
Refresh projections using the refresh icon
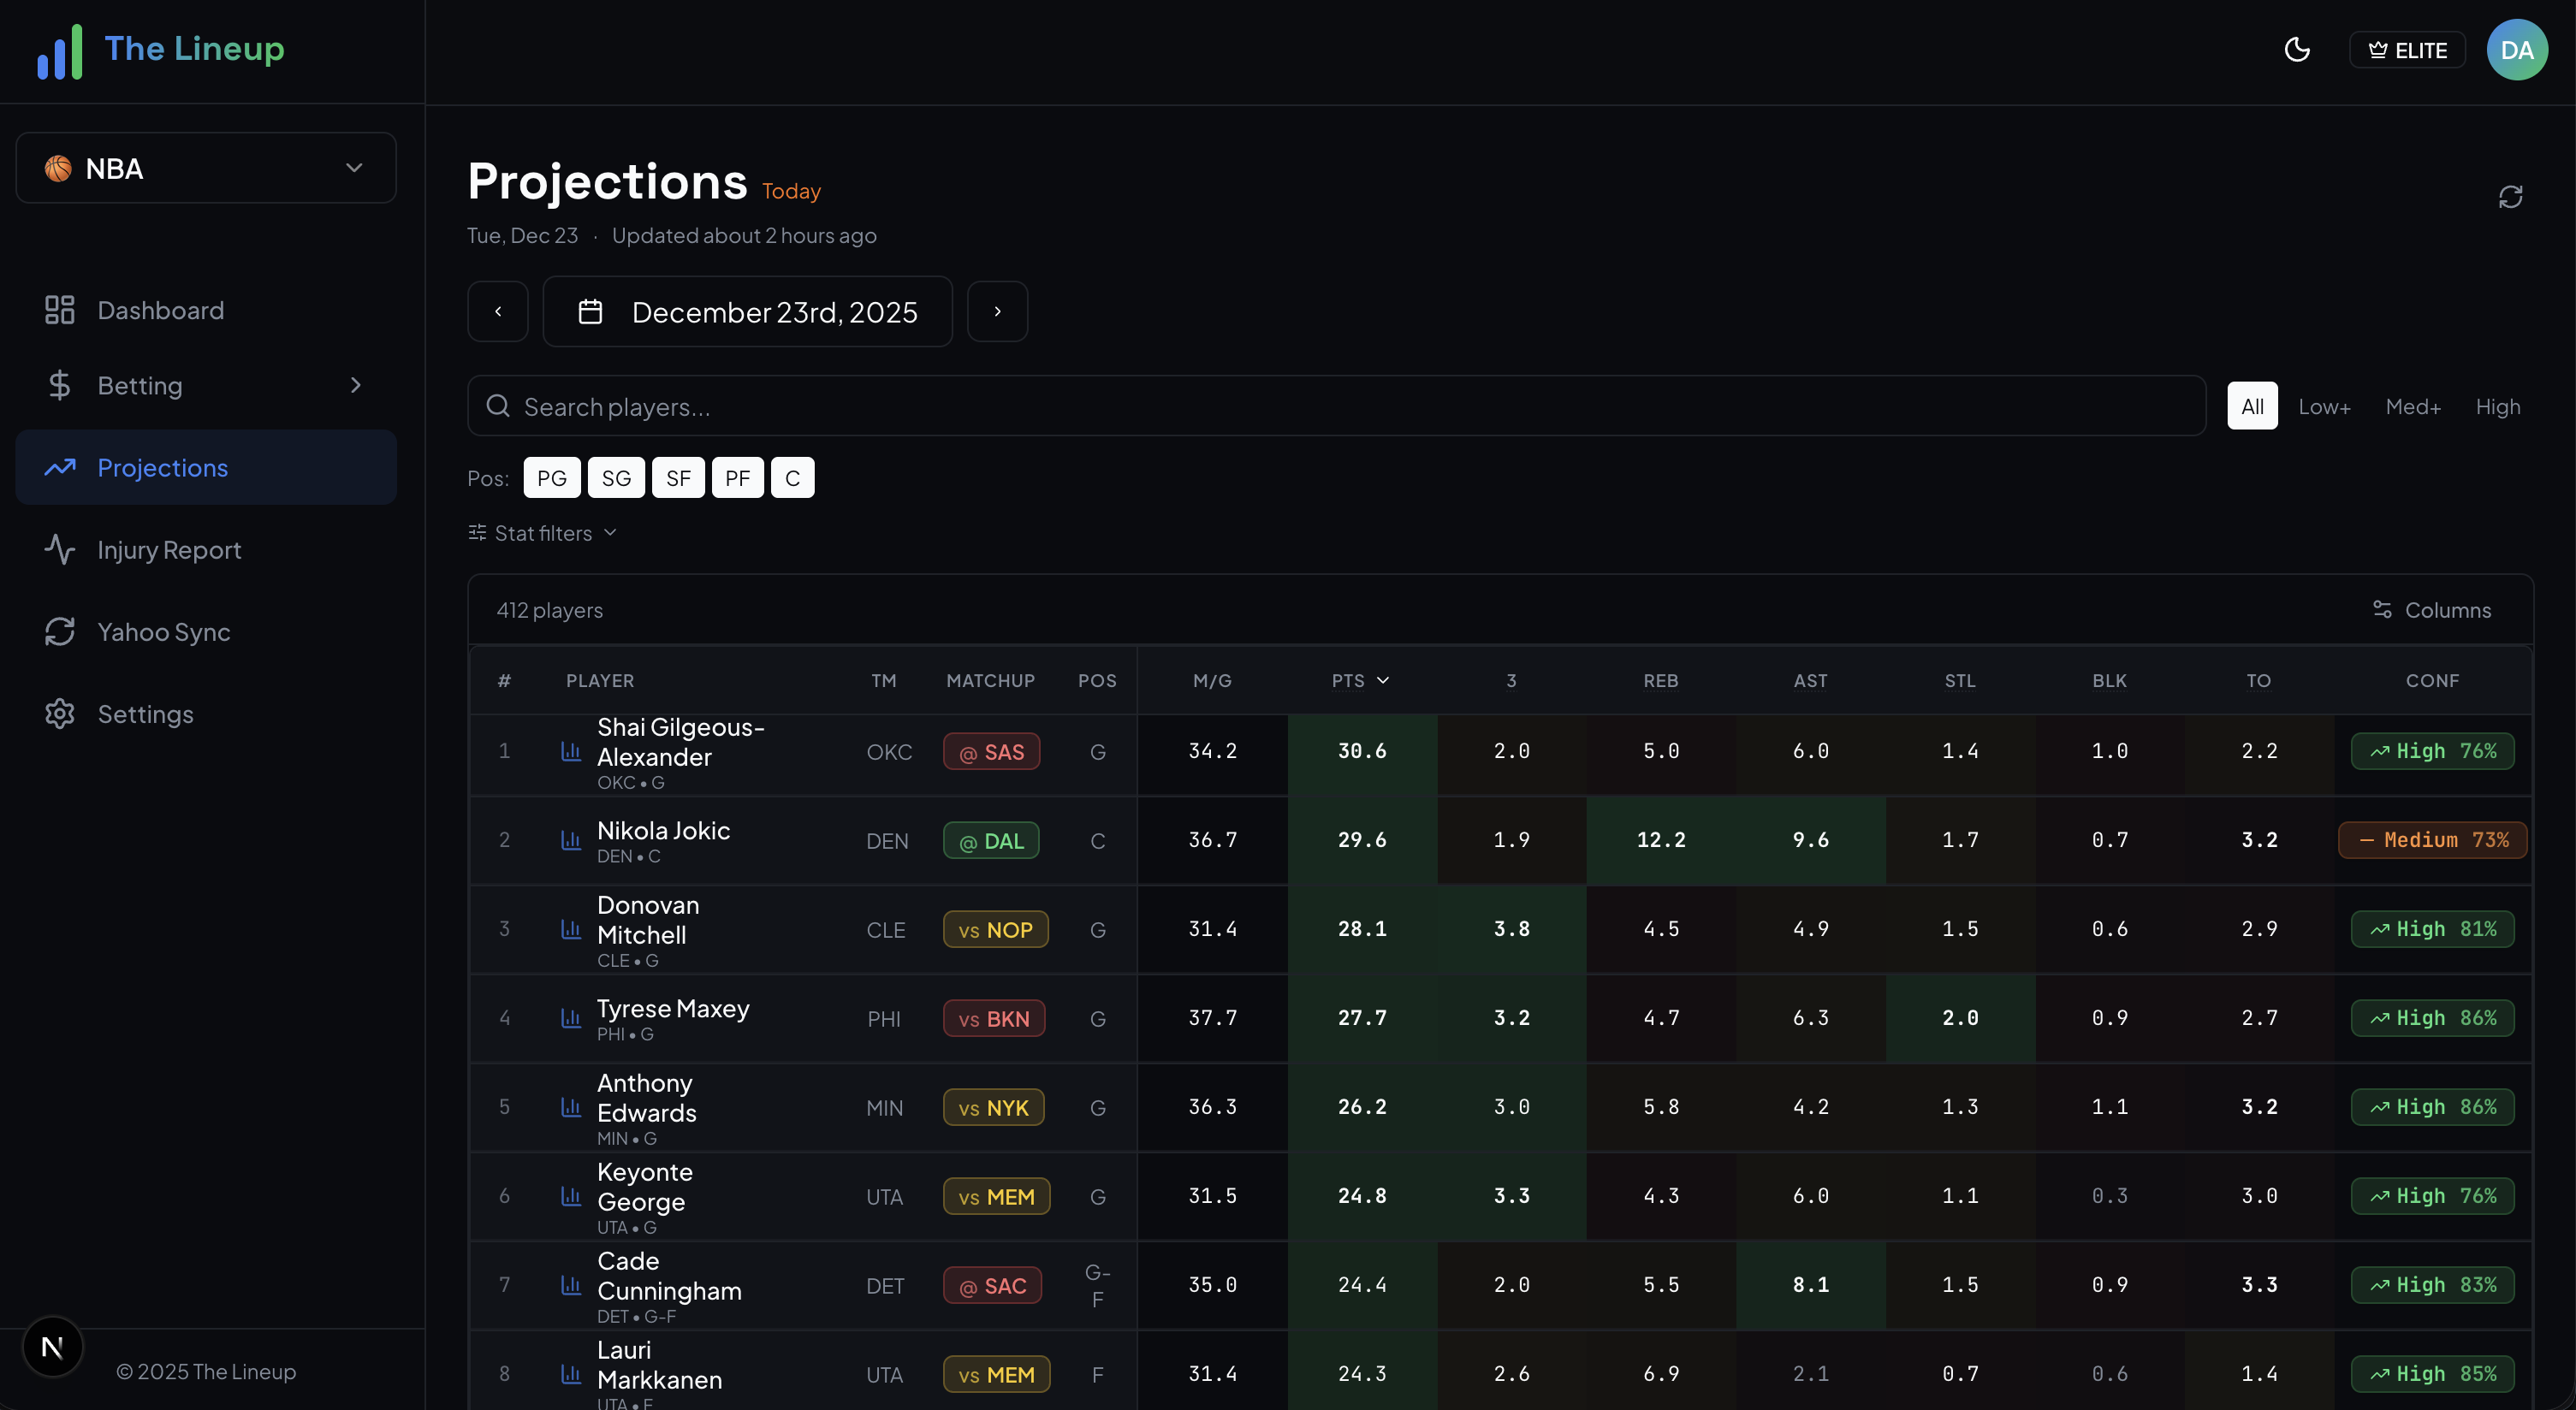pyautogui.click(x=2511, y=196)
